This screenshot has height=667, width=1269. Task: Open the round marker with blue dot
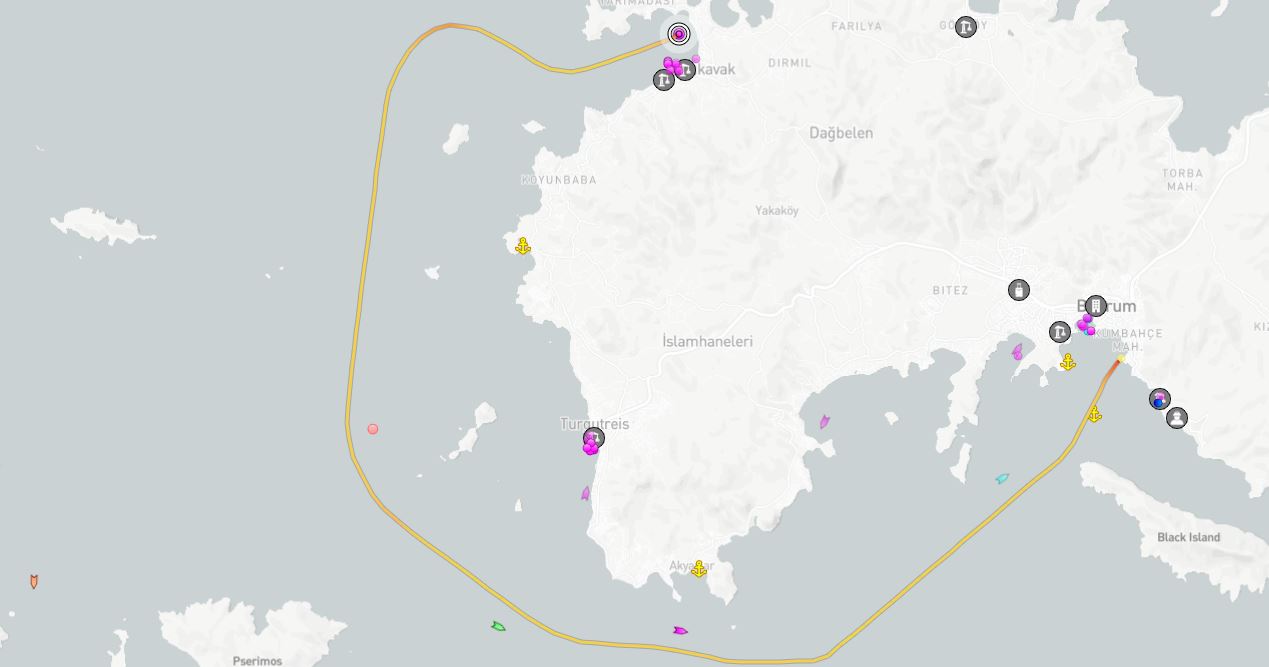pyautogui.click(x=1159, y=399)
